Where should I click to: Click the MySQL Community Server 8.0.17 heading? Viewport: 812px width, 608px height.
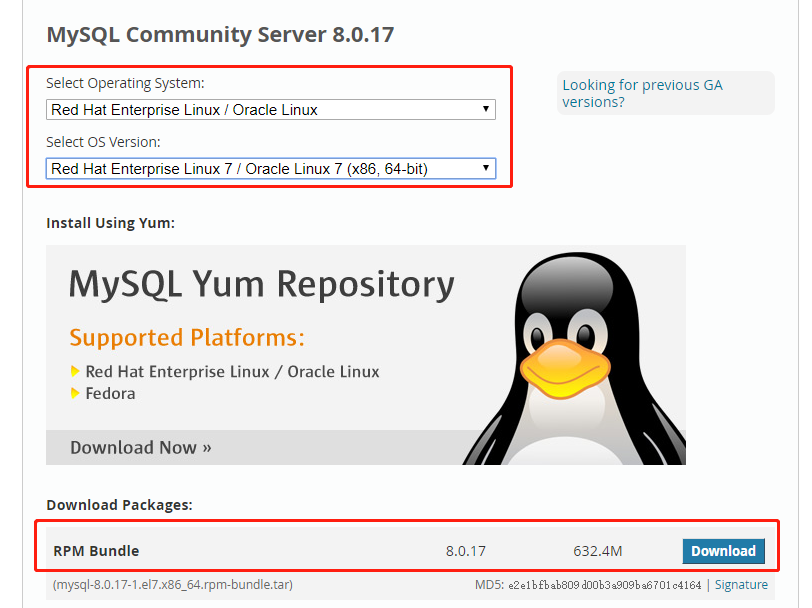pyautogui.click(x=221, y=35)
